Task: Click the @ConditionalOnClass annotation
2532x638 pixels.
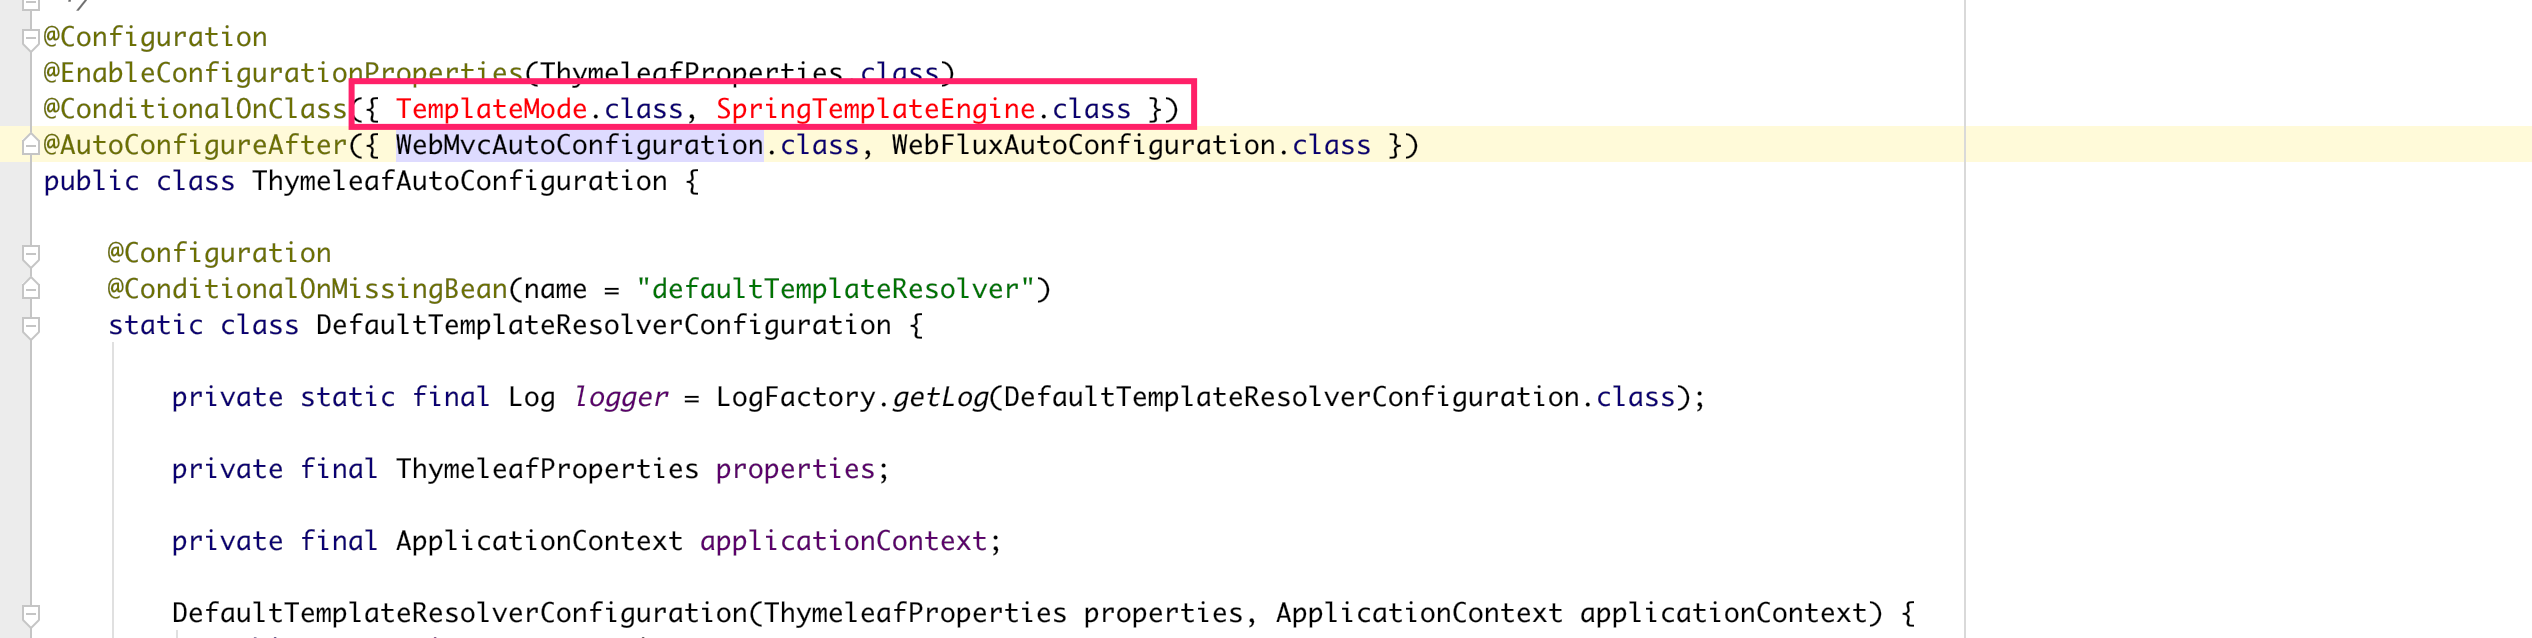Action: click(195, 109)
